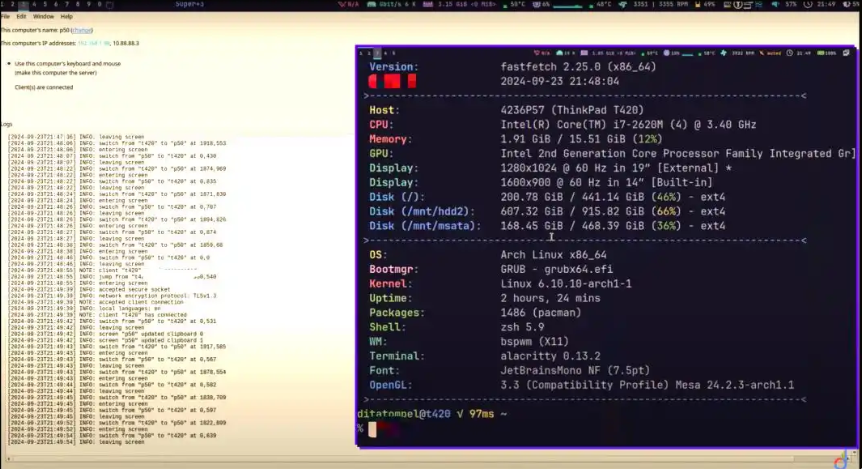Click the WM value 'bspwm (X11)'
This screenshot has height=469, width=862.
click(534, 342)
